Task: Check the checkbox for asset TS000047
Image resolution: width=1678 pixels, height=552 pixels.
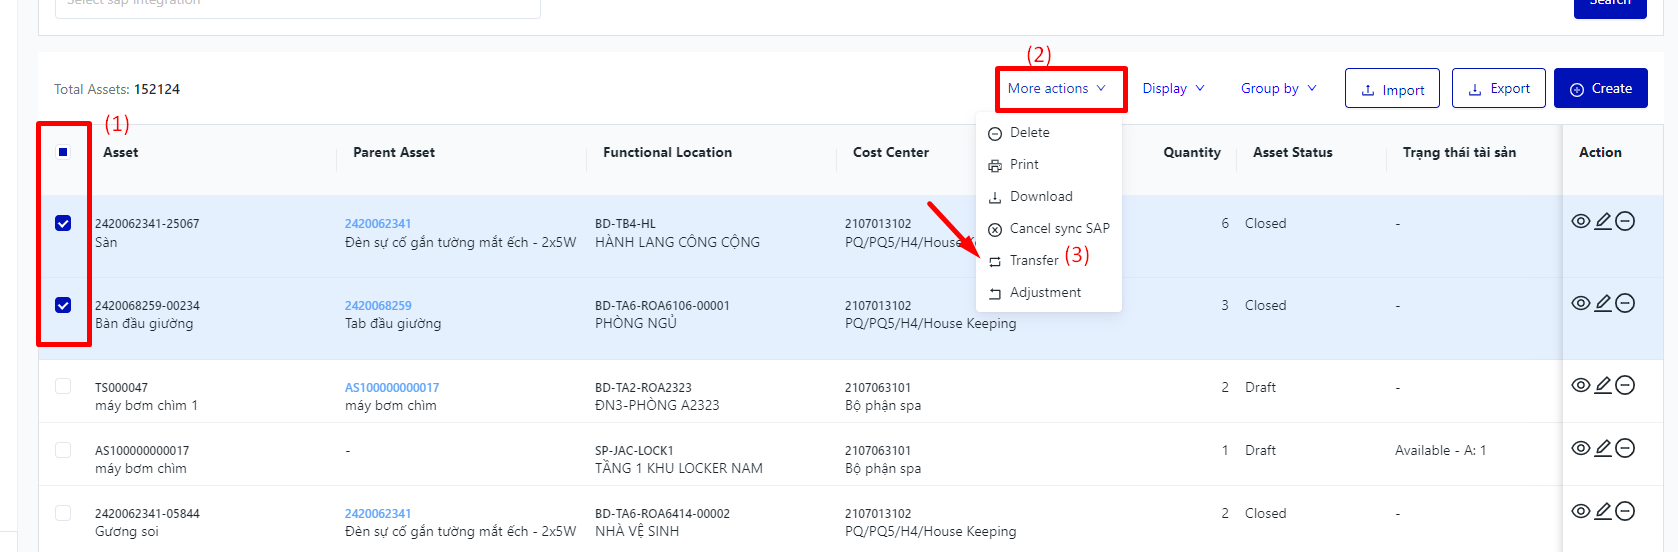Action: pyautogui.click(x=63, y=386)
